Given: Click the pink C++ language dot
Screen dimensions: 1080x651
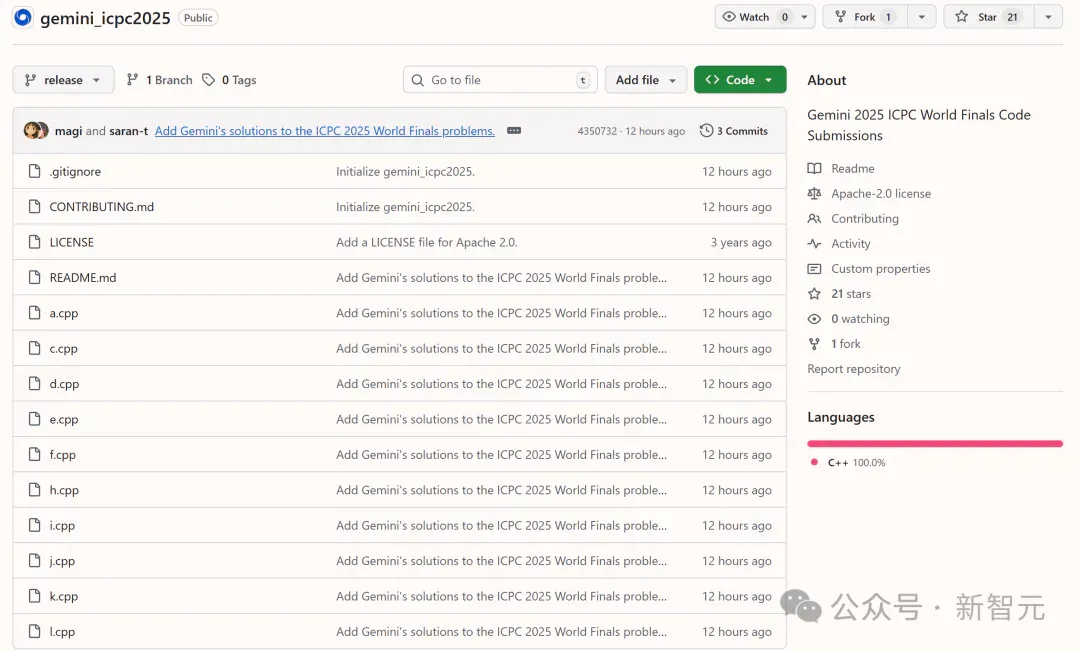Looking at the screenshot, I should 814,462.
